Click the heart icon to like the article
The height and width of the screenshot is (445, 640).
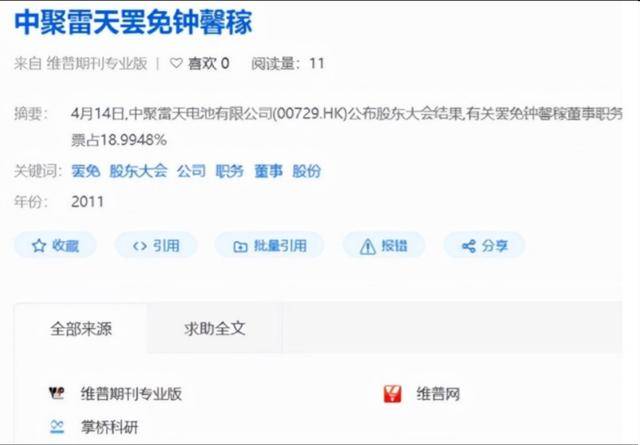pos(176,63)
